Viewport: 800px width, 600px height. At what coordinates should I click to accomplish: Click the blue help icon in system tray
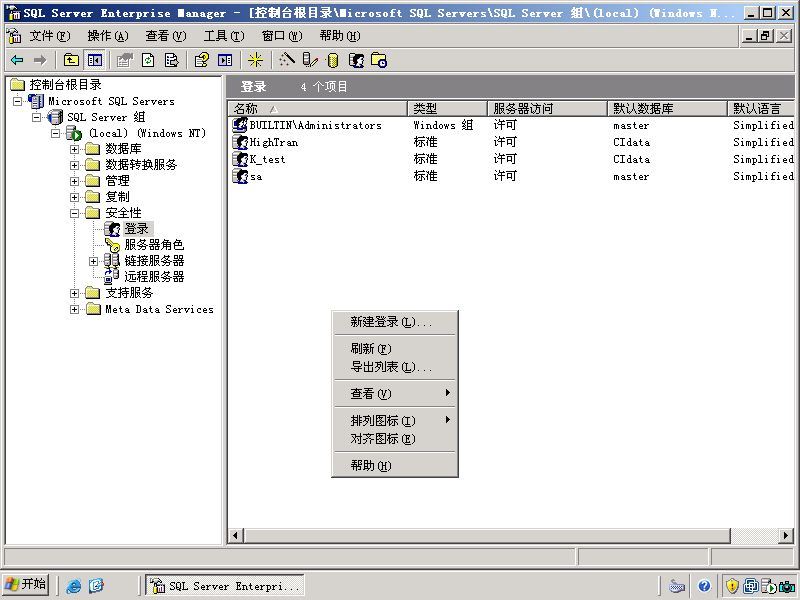704,586
